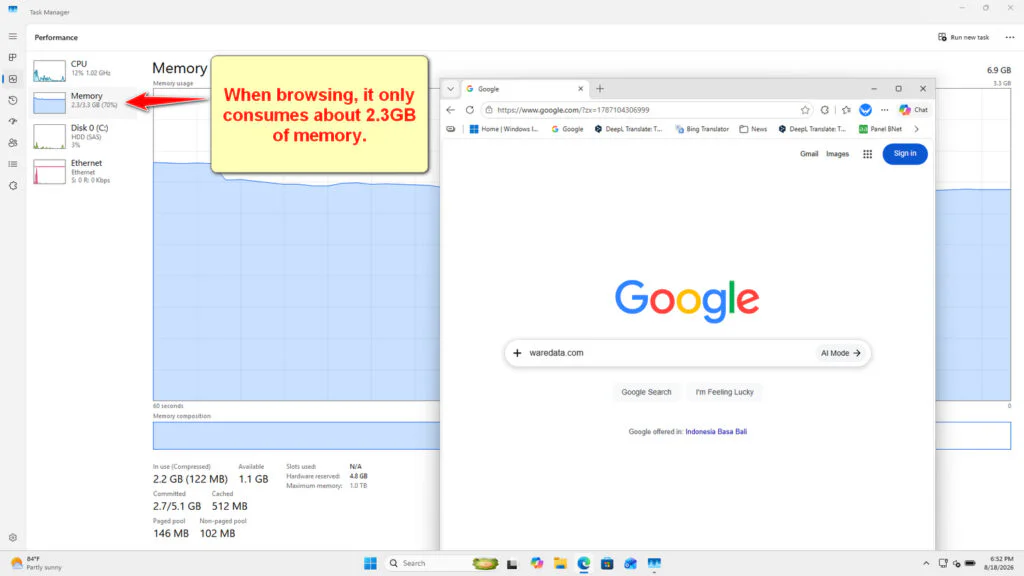Add this page to favorites star
The height and width of the screenshot is (576, 1024).
[x=805, y=110]
